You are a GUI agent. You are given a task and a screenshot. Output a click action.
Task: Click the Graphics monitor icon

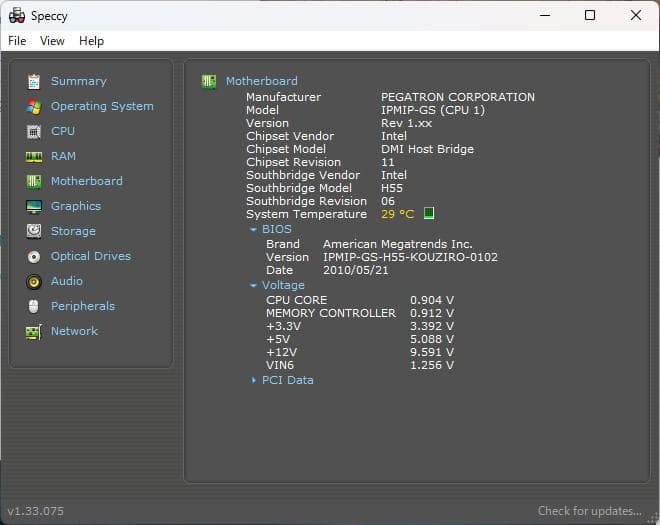coord(34,207)
